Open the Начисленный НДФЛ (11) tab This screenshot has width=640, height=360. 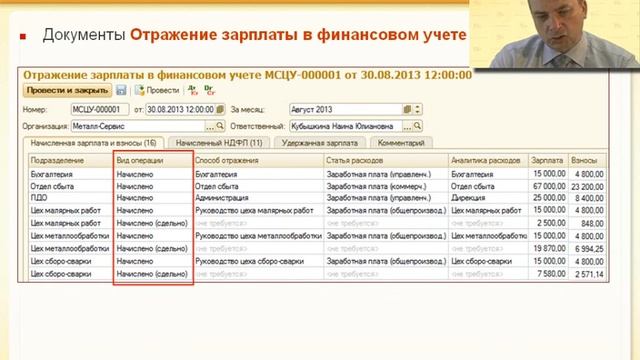[219, 143]
